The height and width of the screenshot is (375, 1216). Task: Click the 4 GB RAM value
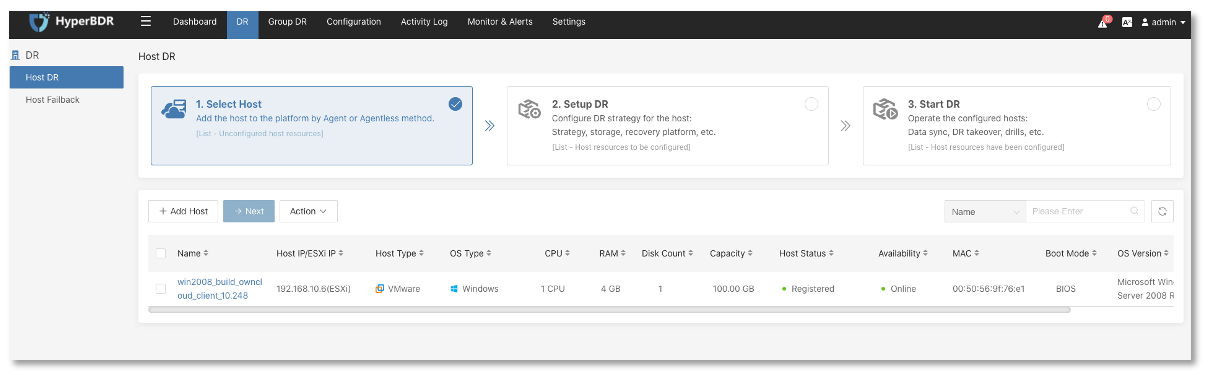pyautogui.click(x=611, y=289)
